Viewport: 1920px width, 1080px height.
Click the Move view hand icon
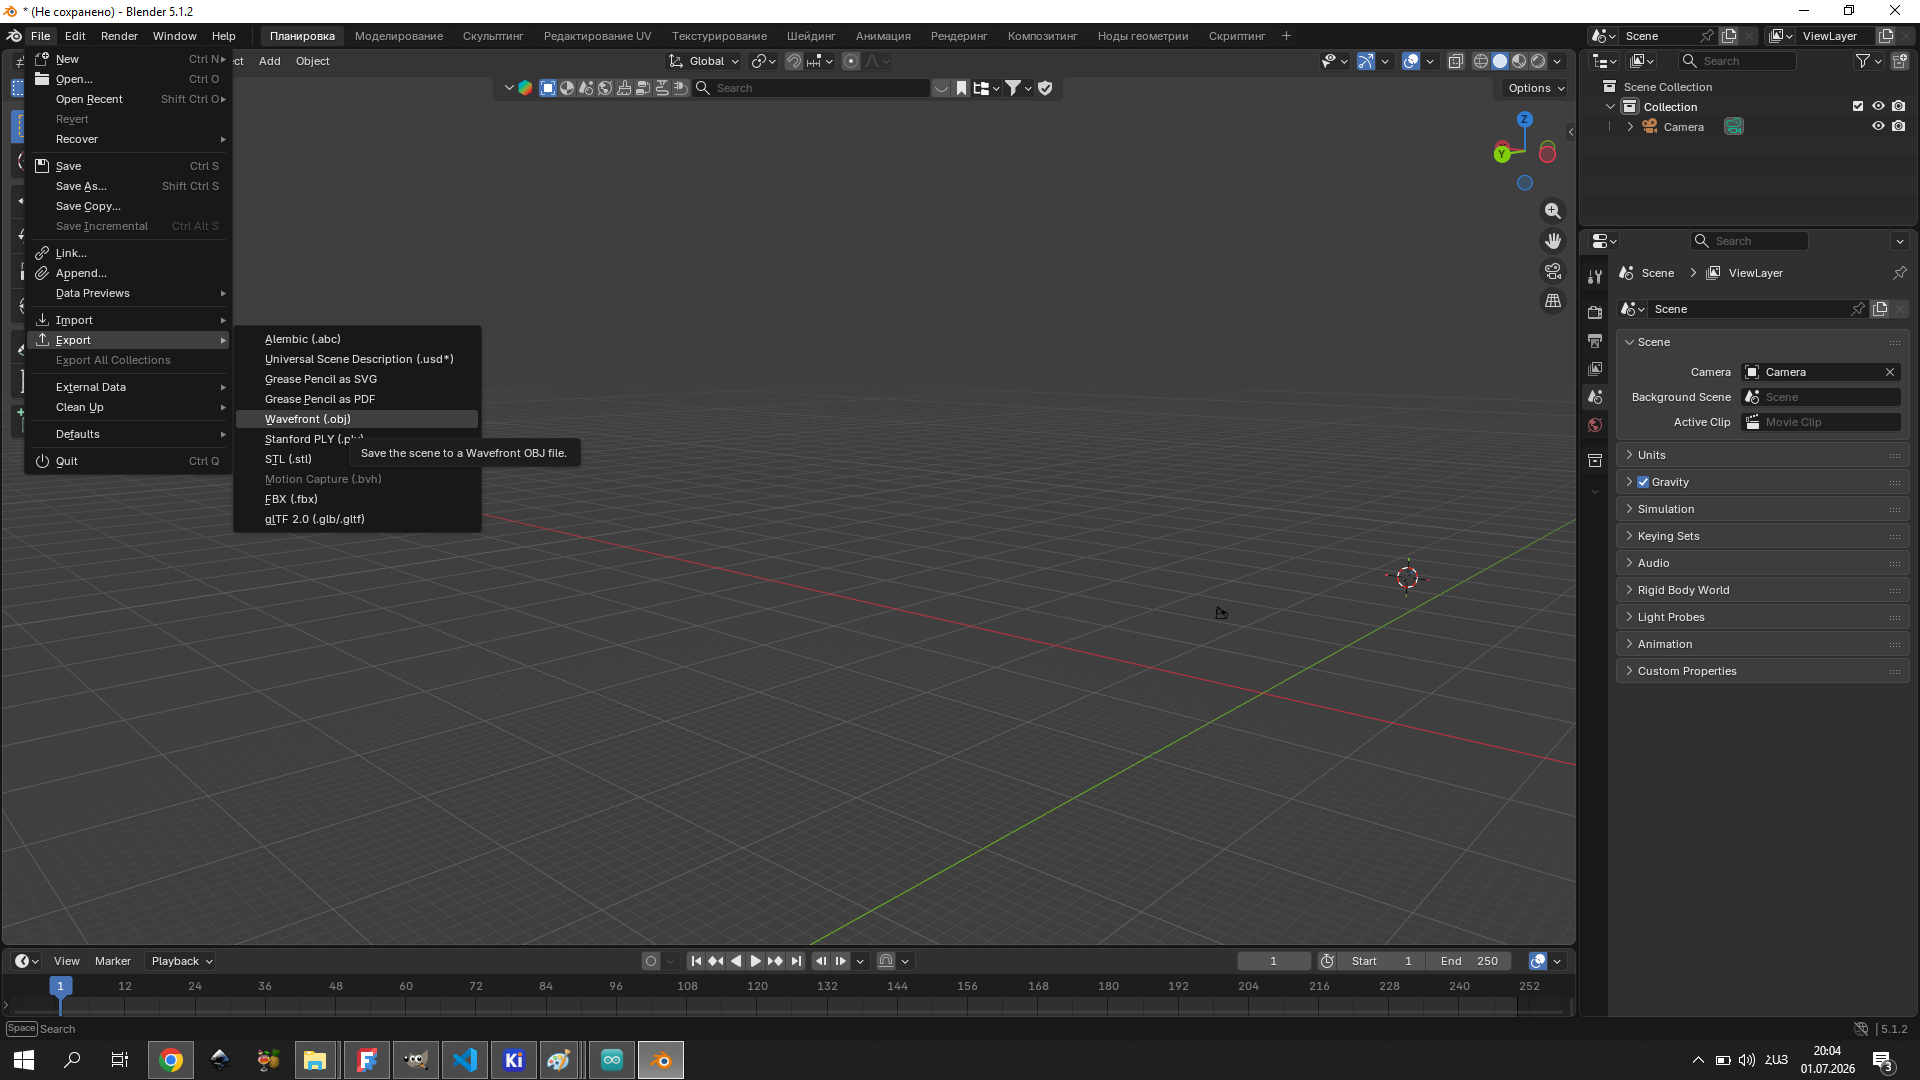tap(1553, 241)
